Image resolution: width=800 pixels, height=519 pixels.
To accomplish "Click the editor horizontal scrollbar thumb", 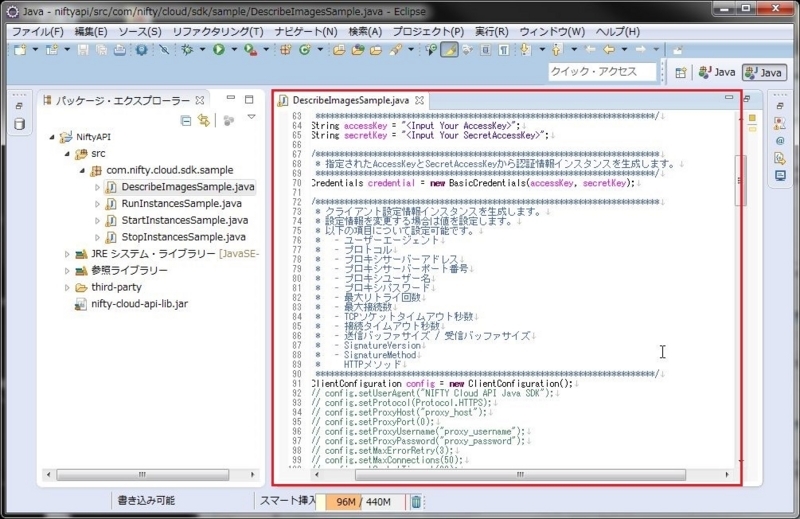I will (x=520, y=475).
